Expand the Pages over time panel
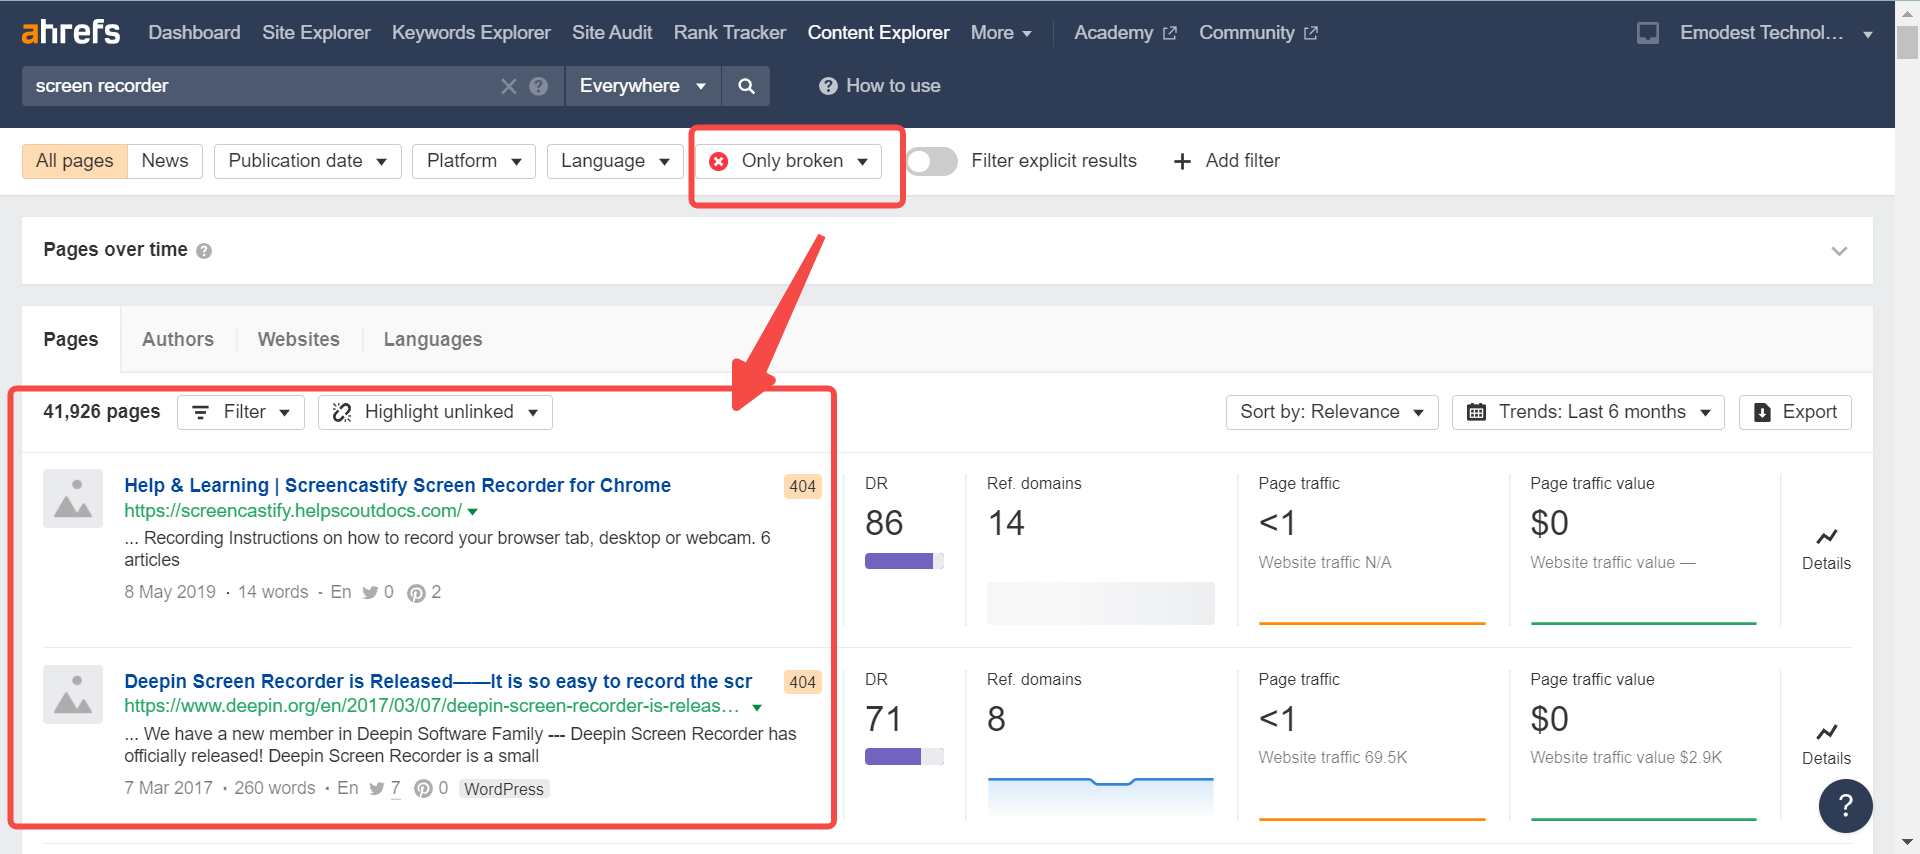Image resolution: width=1920 pixels, height=854 pixels. click(x=1839, y=251)
